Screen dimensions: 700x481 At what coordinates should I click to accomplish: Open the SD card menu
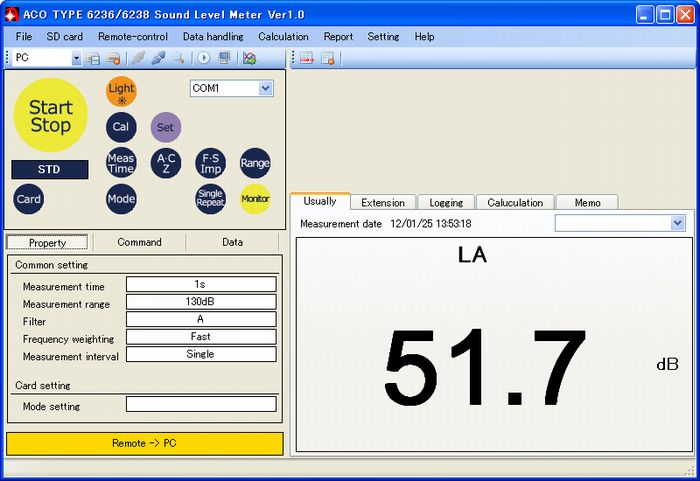(x=65, y=37)
